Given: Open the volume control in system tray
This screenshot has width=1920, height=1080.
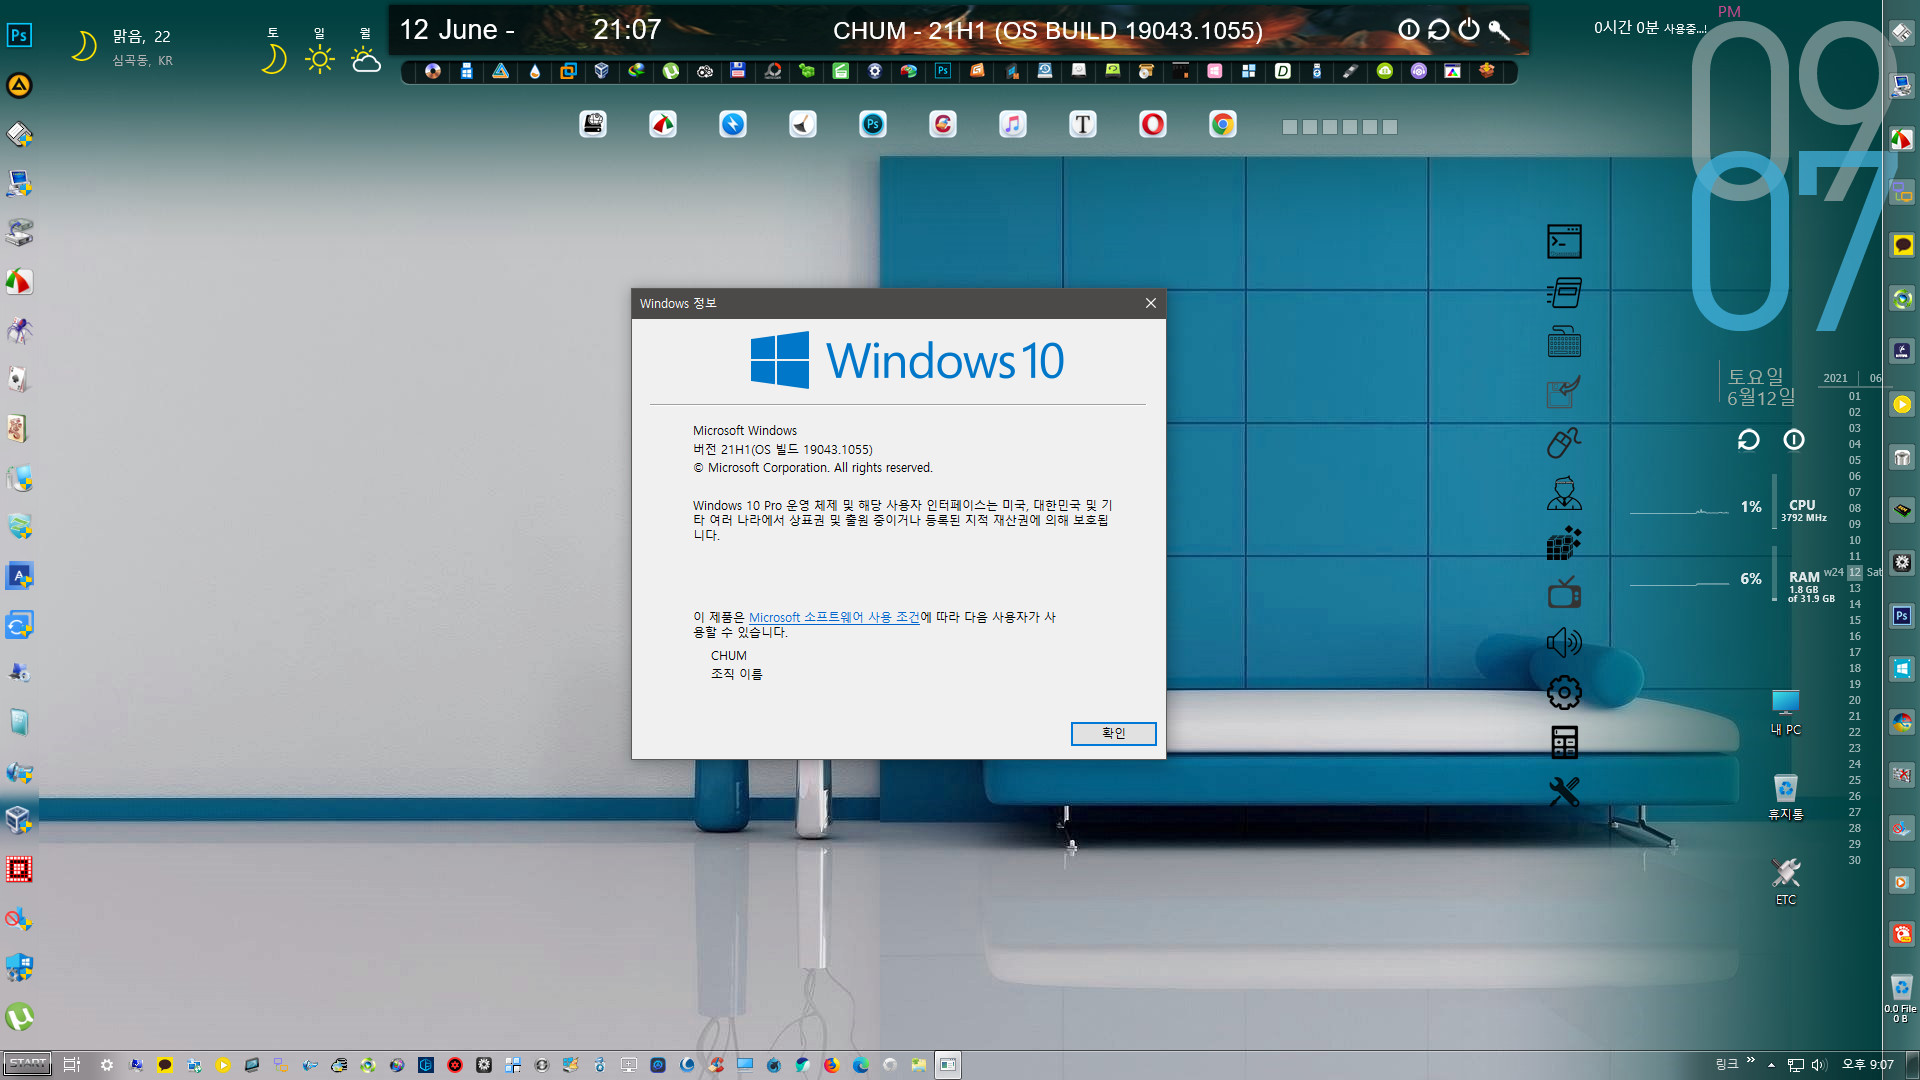Looking at the screenshot, I should [x=1818, y=1065].
